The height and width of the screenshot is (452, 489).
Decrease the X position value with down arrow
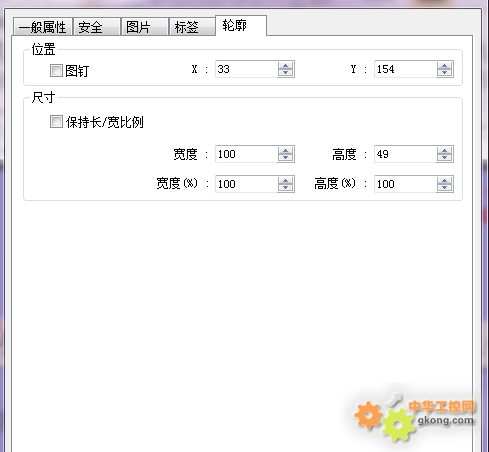pyautogui.click(x=285, y=73)
